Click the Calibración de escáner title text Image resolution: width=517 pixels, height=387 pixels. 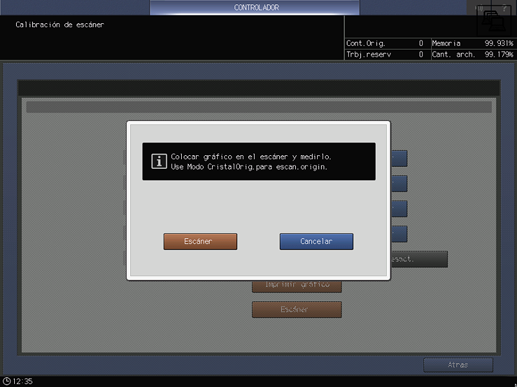coord(60,25)
